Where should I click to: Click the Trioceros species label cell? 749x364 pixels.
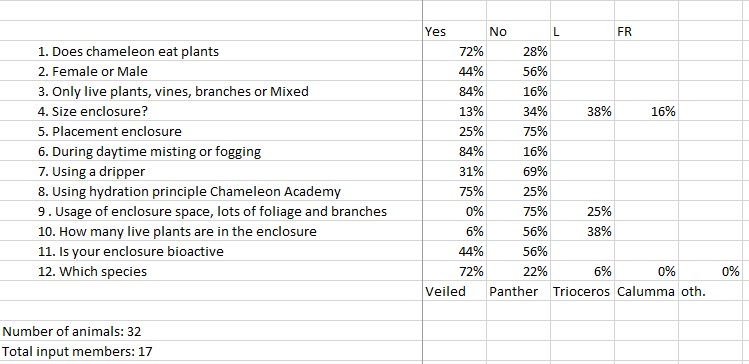click(582, 291)
